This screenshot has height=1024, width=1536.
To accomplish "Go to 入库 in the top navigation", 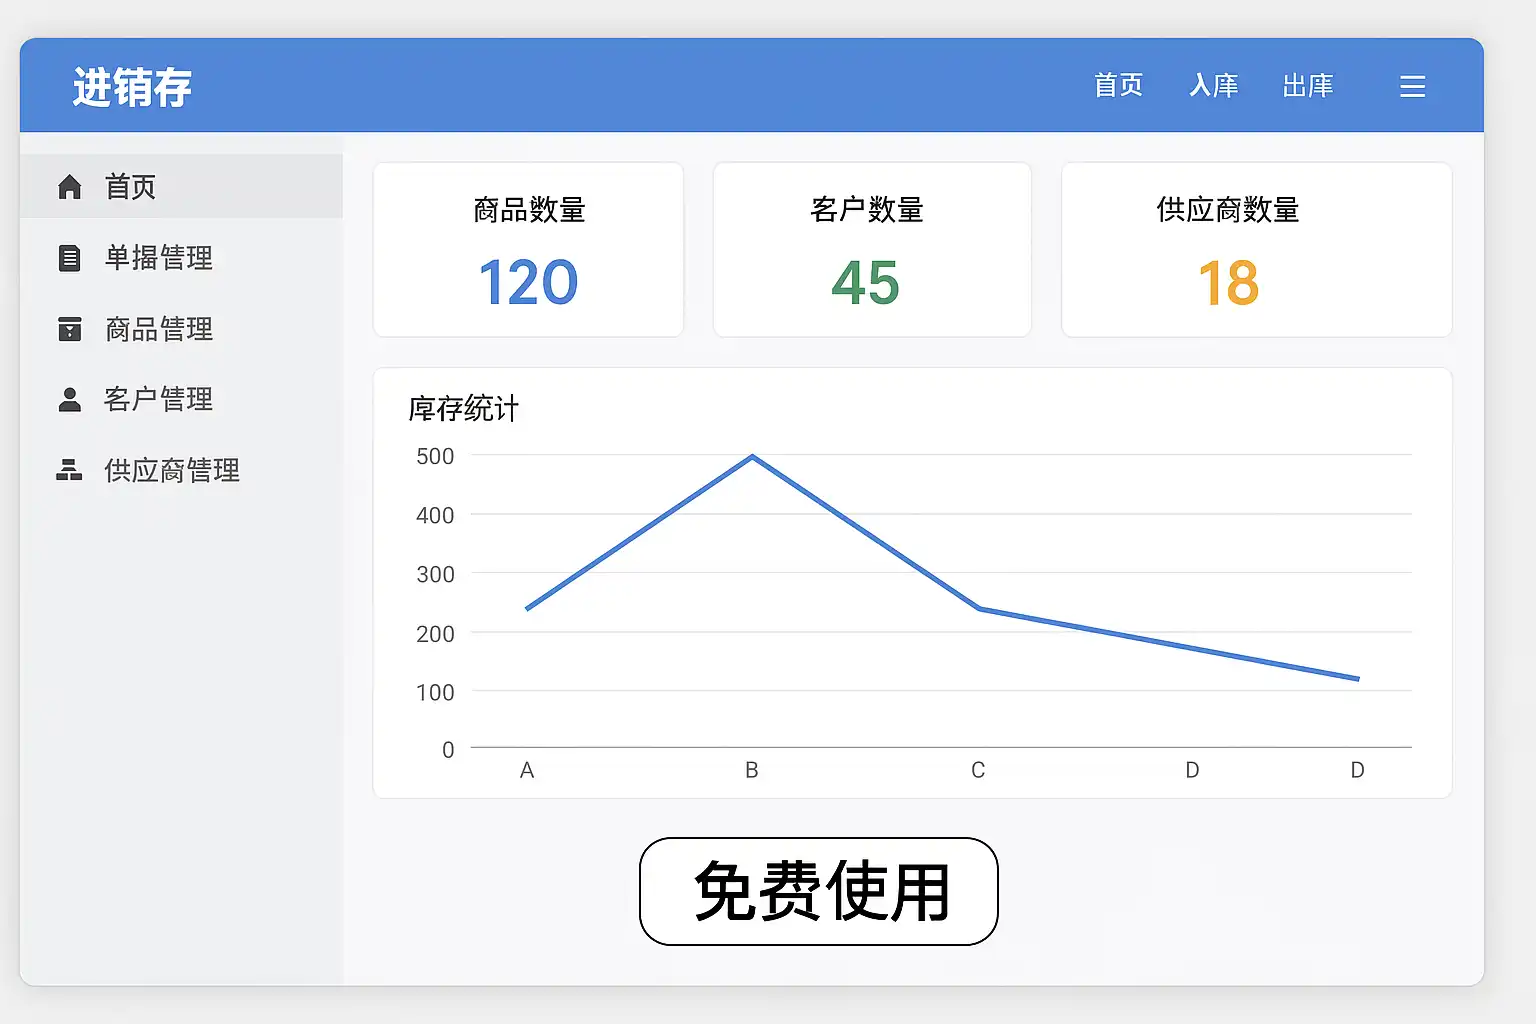I will (1213, 86).
